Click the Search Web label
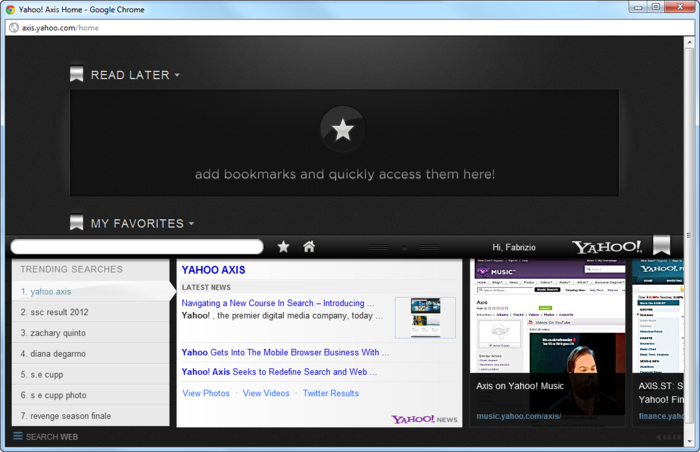700x452 pixels. 52,436
